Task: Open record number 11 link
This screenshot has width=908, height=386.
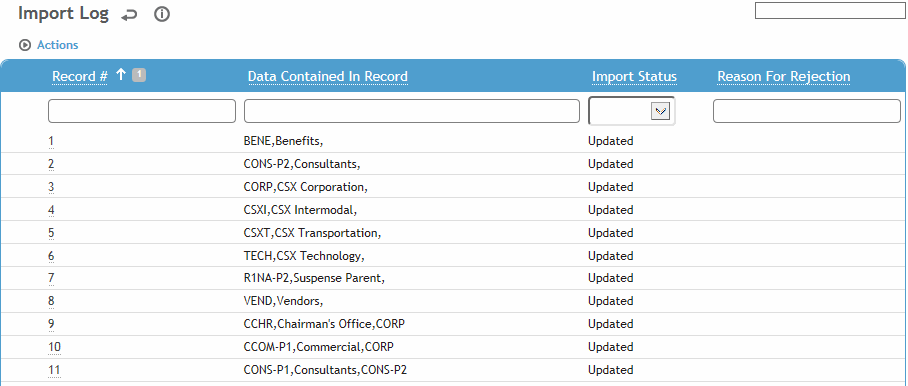Action: 54,370
